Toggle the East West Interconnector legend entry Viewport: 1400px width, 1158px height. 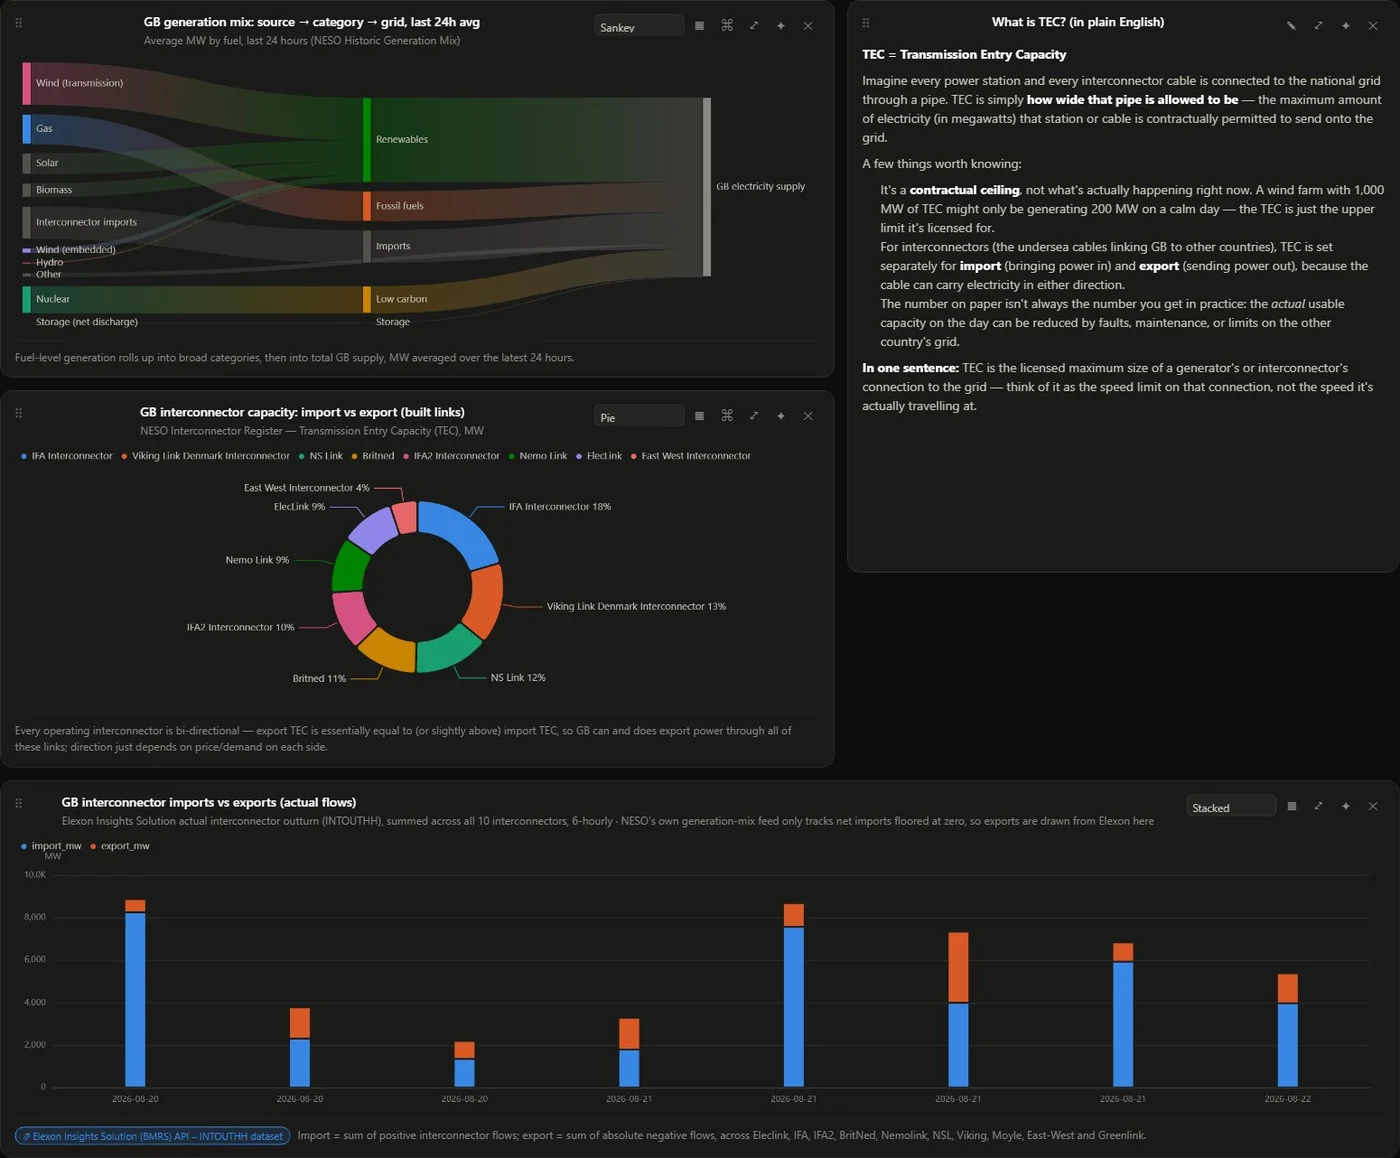coord(691,456)
